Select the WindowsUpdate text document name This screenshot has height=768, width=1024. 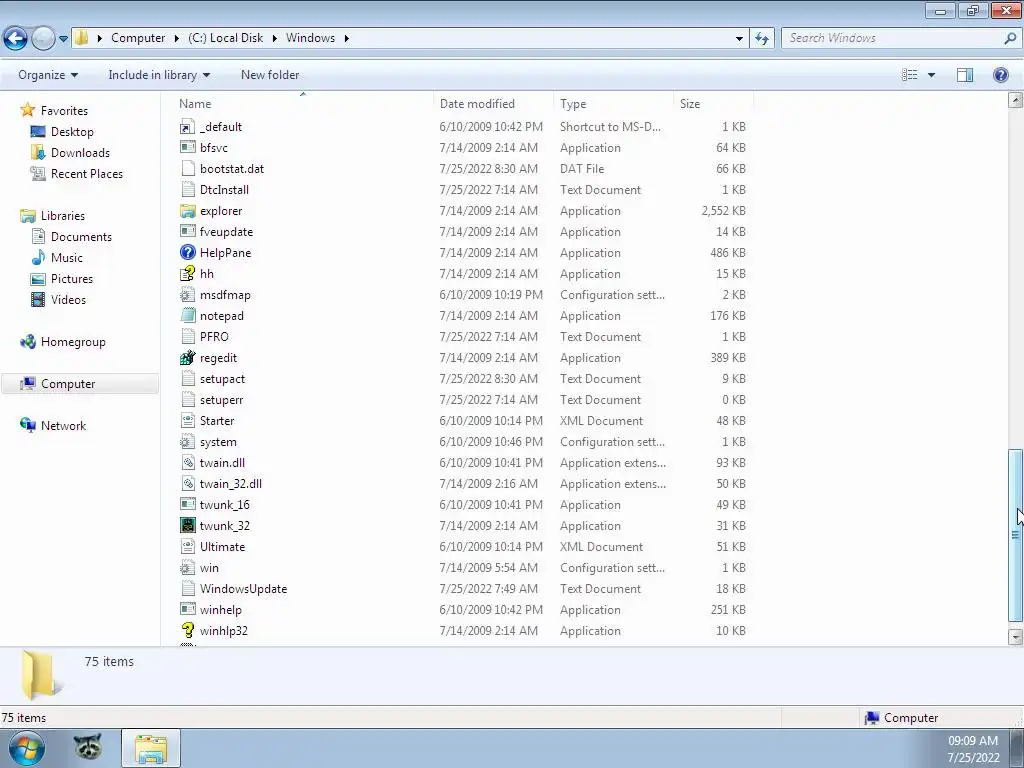tap(243, 589)
